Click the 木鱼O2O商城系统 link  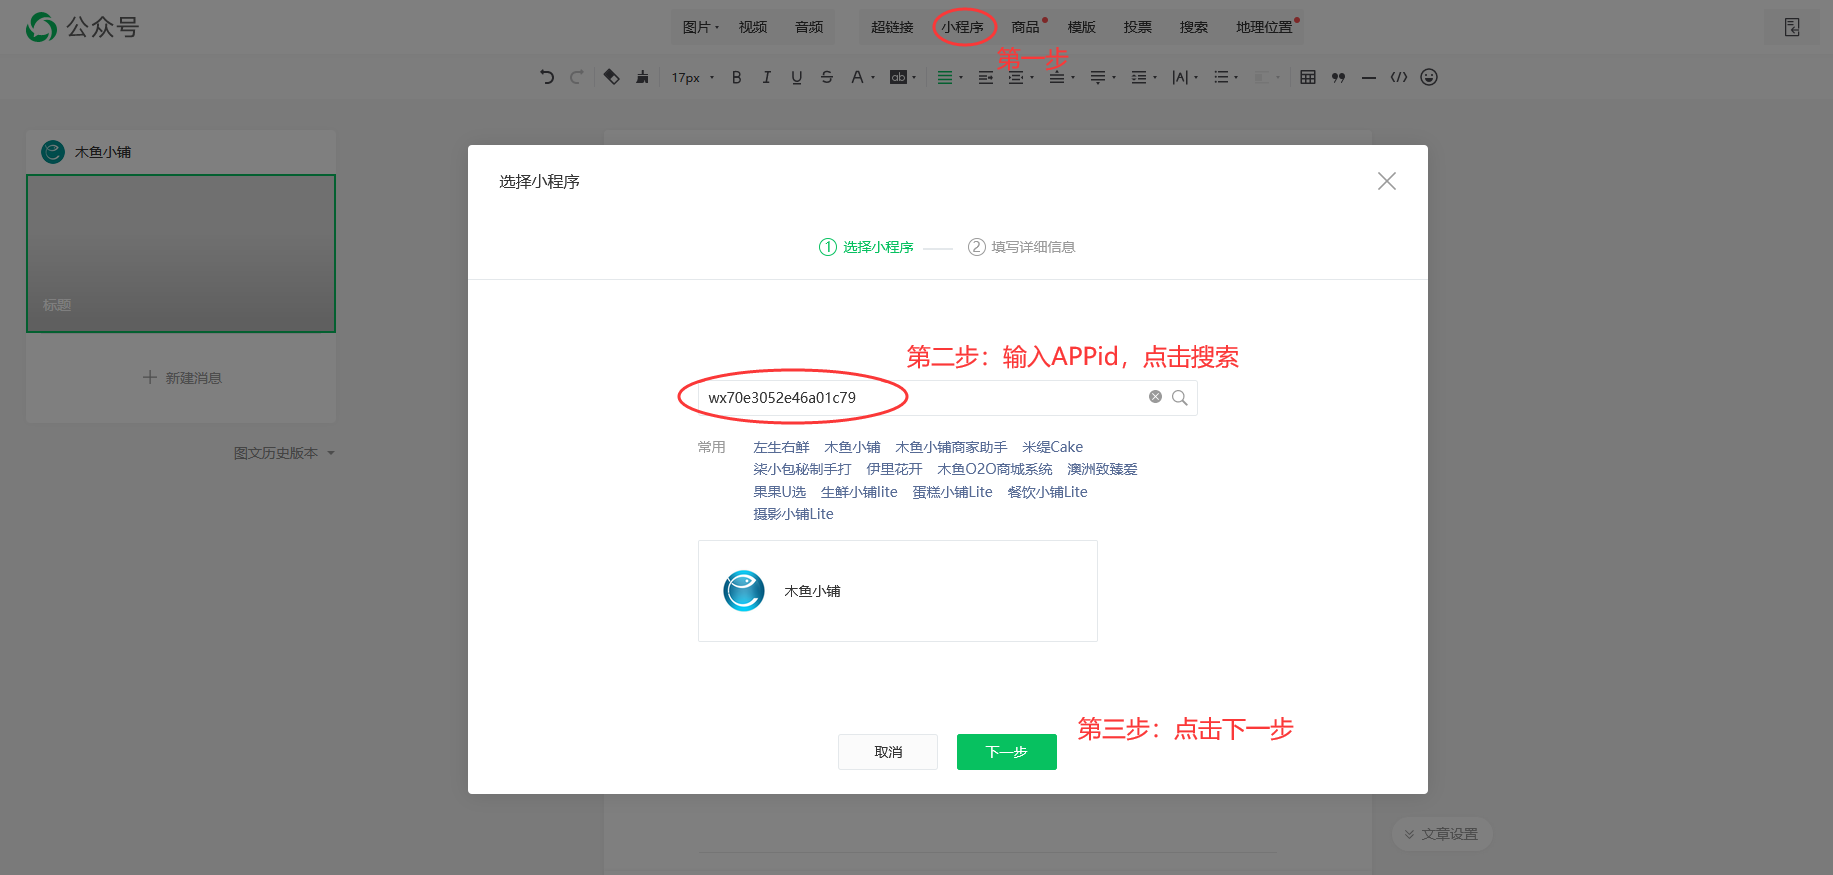(x=995, y=469)
